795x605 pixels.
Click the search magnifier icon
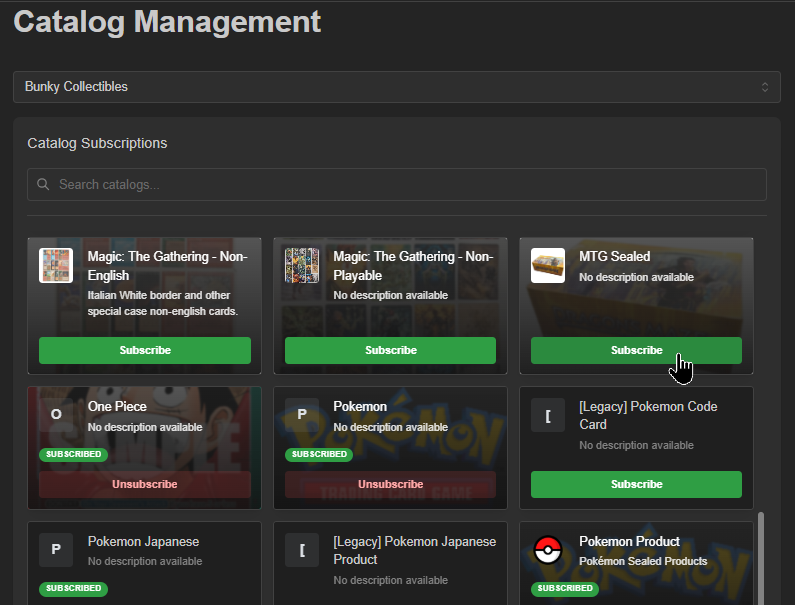tap(43, 184)
